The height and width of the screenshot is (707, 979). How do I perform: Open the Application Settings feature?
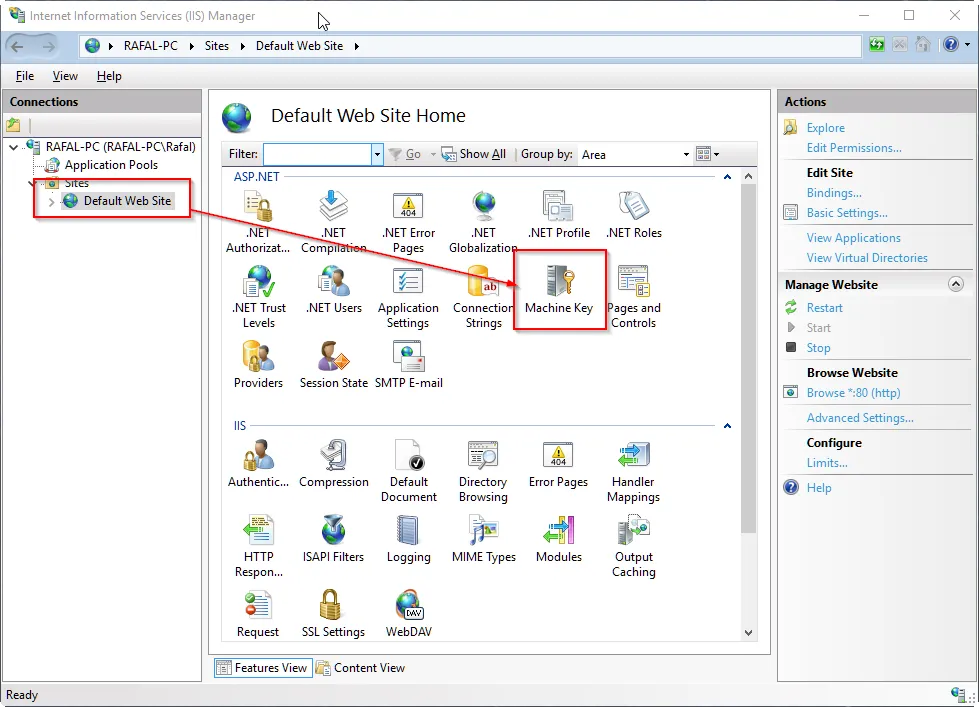(x=408, y=297)
